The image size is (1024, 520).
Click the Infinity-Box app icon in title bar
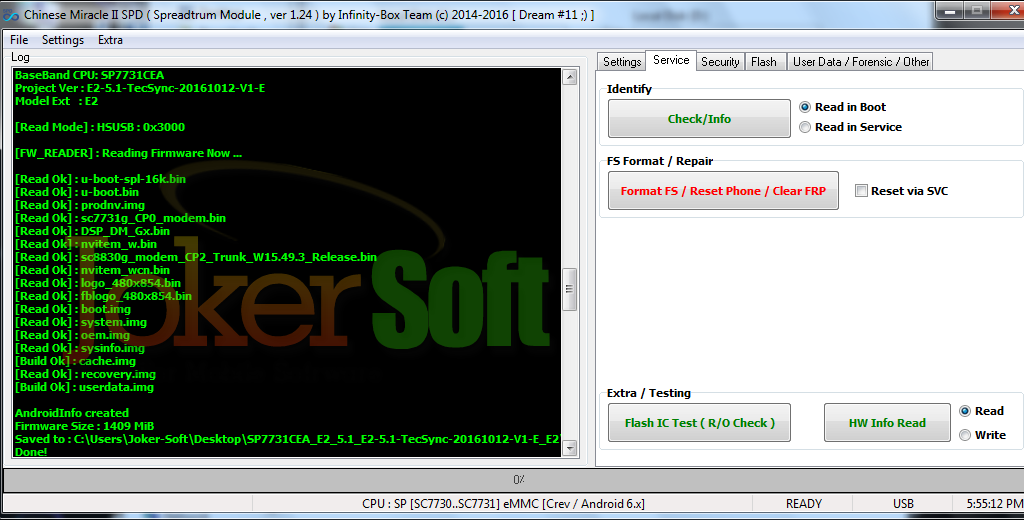tap(10, 14)
